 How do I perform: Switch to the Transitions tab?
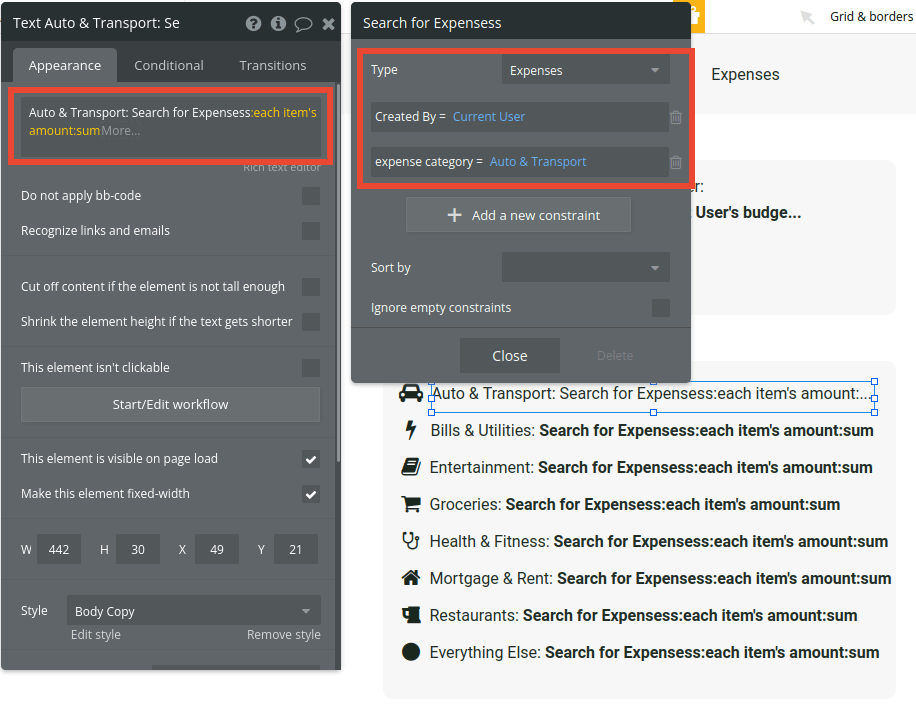[272, 65]
